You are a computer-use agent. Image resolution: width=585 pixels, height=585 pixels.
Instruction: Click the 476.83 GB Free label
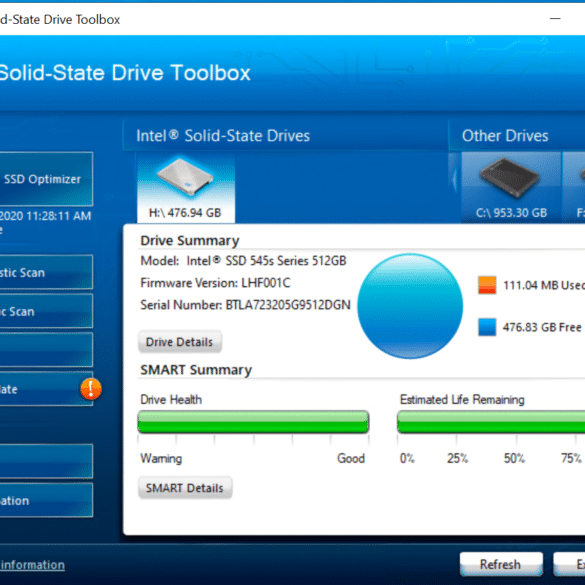click(542, 327)
